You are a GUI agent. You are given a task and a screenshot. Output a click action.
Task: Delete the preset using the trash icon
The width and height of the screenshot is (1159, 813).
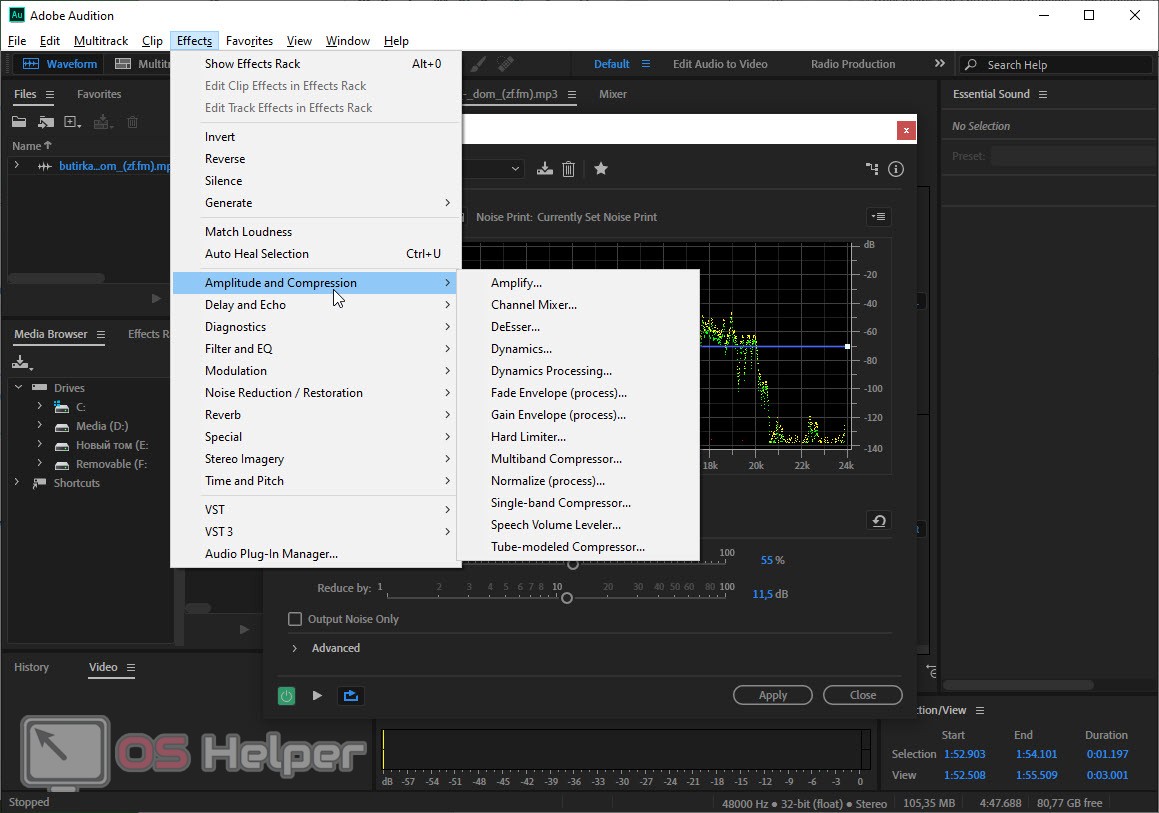coord(568,169)
